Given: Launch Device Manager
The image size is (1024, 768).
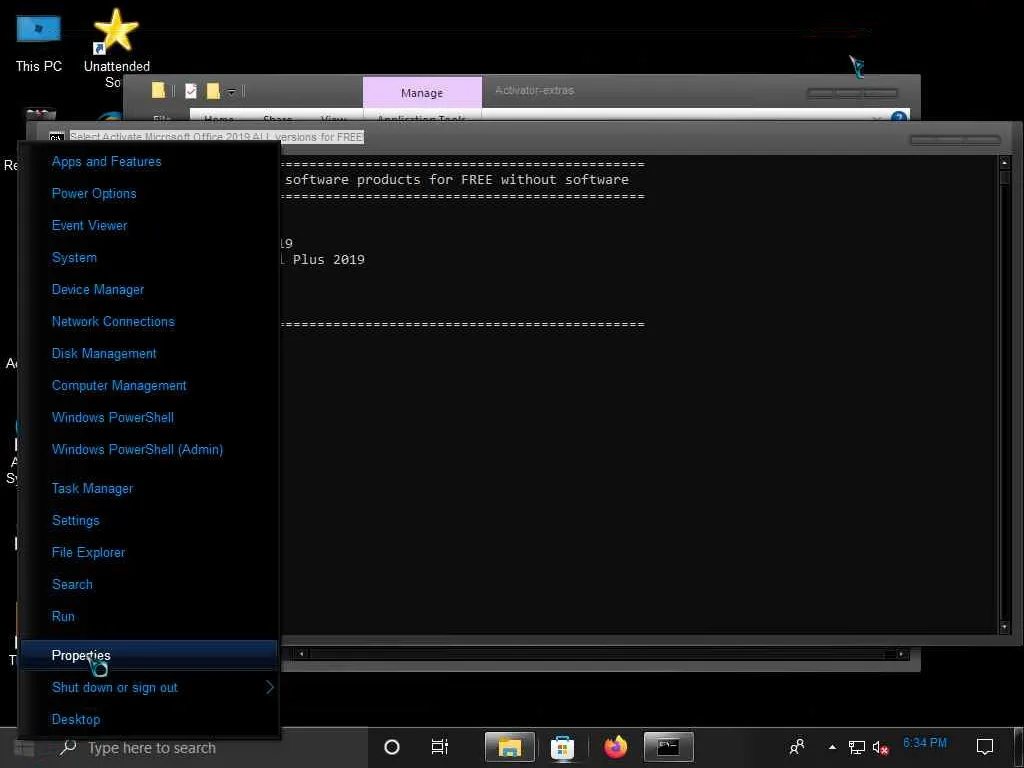Looking at the screenshot, I should coord(98,289).
